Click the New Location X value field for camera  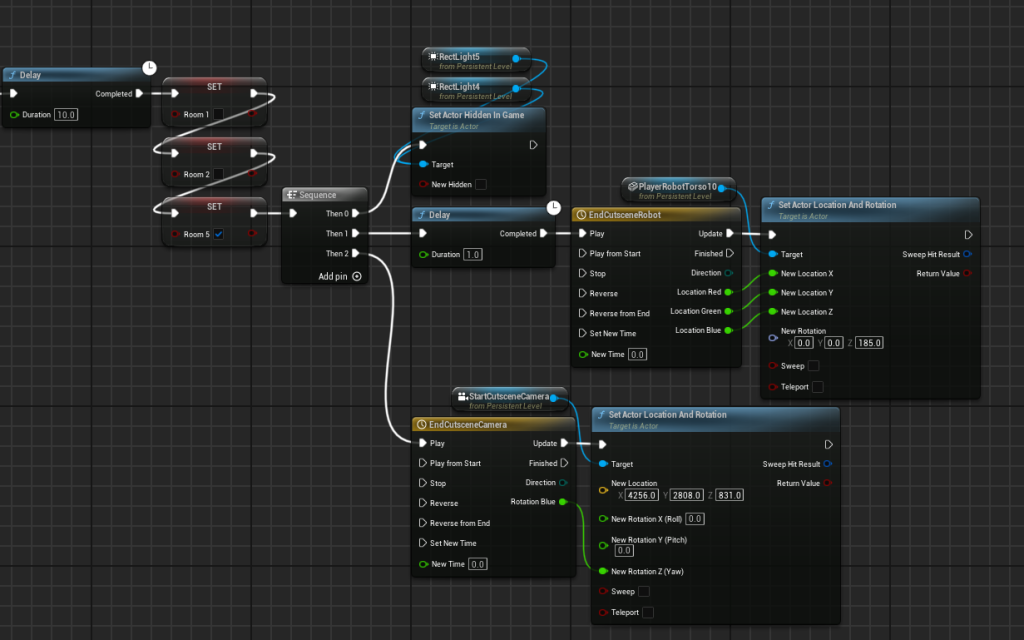pos(640,495)
